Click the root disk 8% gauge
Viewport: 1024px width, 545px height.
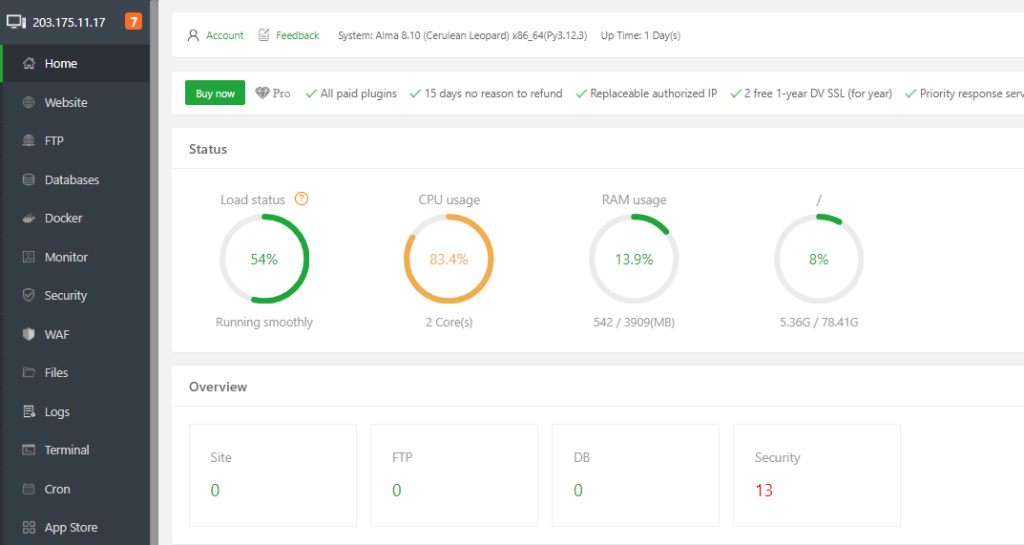[819, 259]
